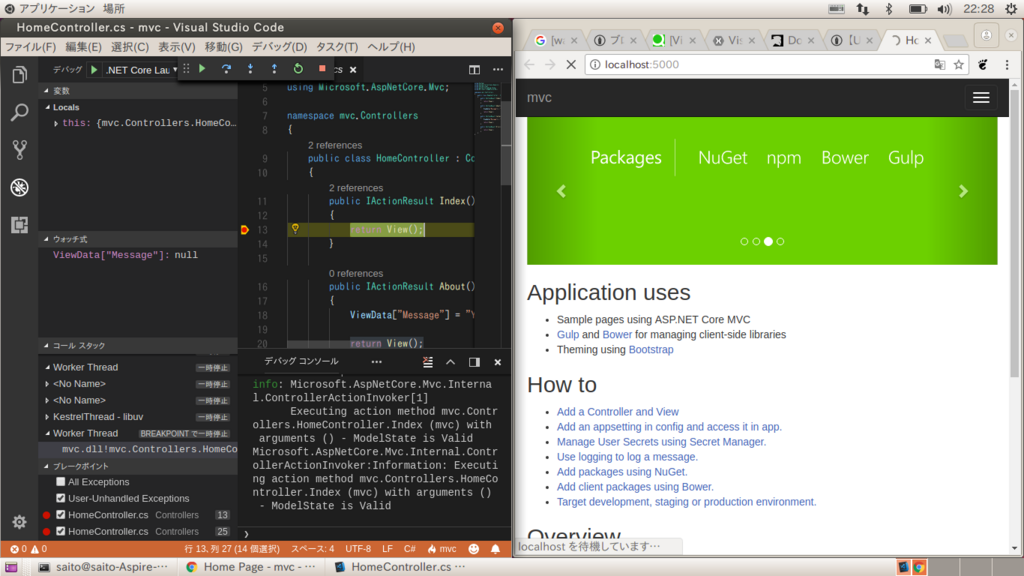Click the Restart debug button
Screen dimensions: 1024x576
298,69
